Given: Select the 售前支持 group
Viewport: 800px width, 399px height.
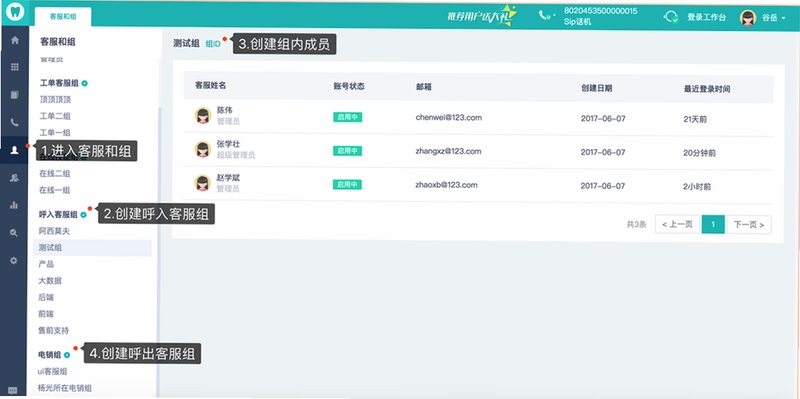Looking at the screenshot, I should click(54, 330).
